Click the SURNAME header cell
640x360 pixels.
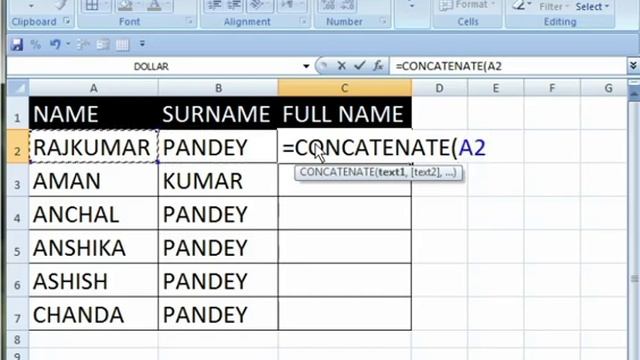(218, 113)
